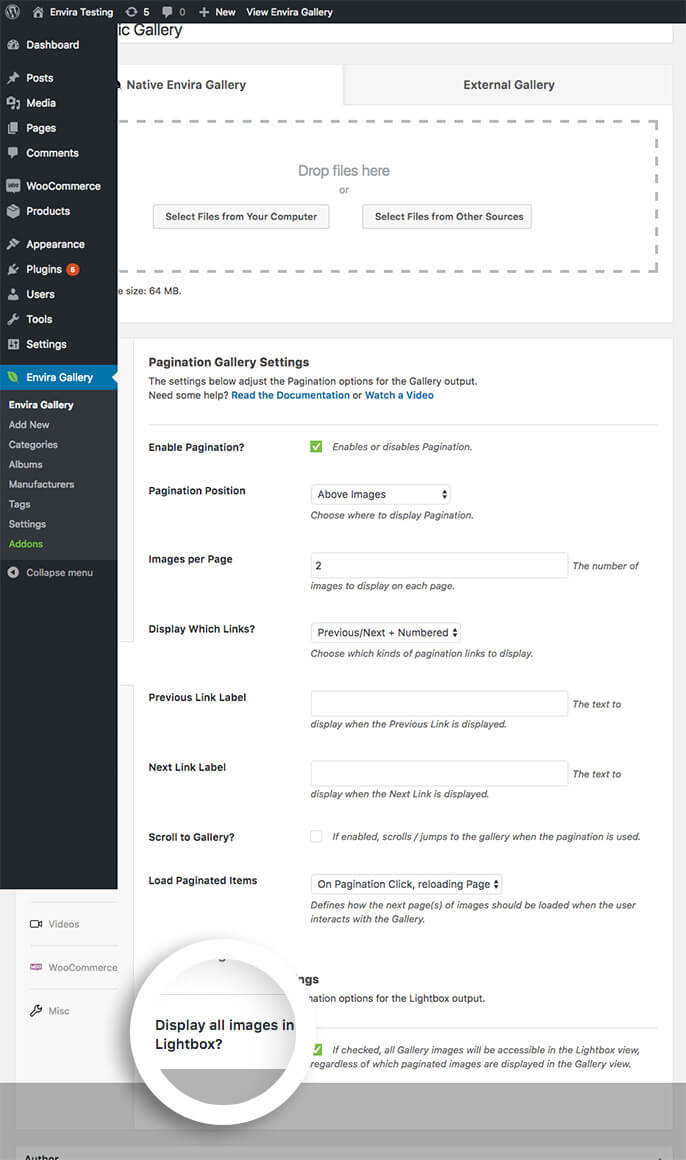The height and width of the screenshot is (1160, 686).
Task: Switch to the External Gallery tab
Action: point(508,85)
